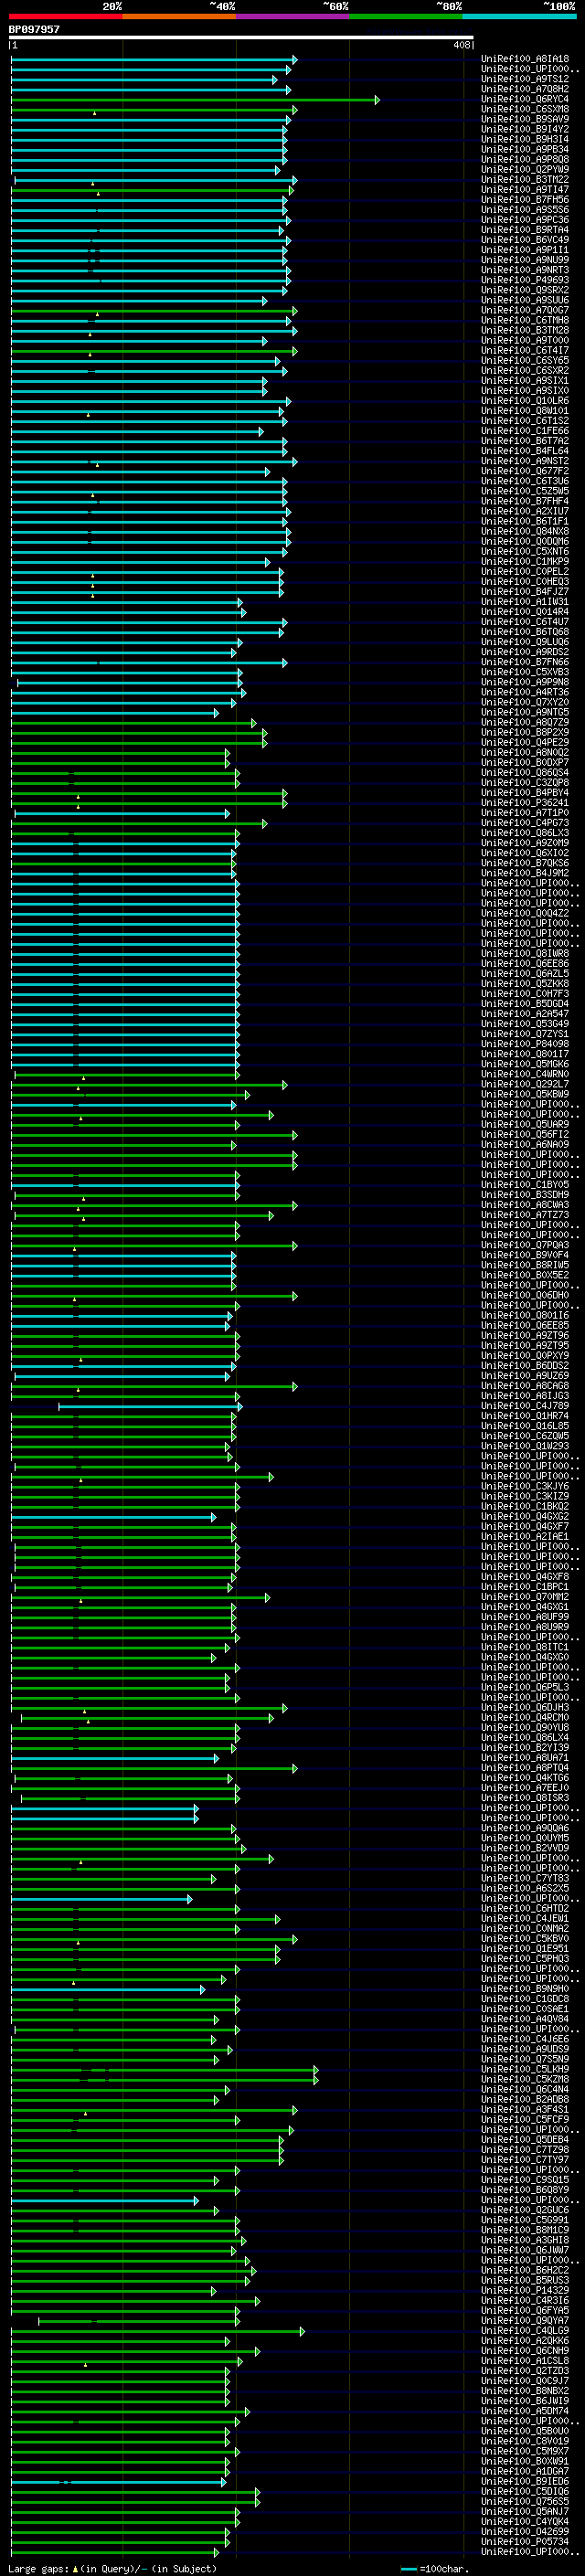Select hit label UniRef100_B9IEQ6
This screenshot has height=2576, width=585.
[x=525, y=2481]
